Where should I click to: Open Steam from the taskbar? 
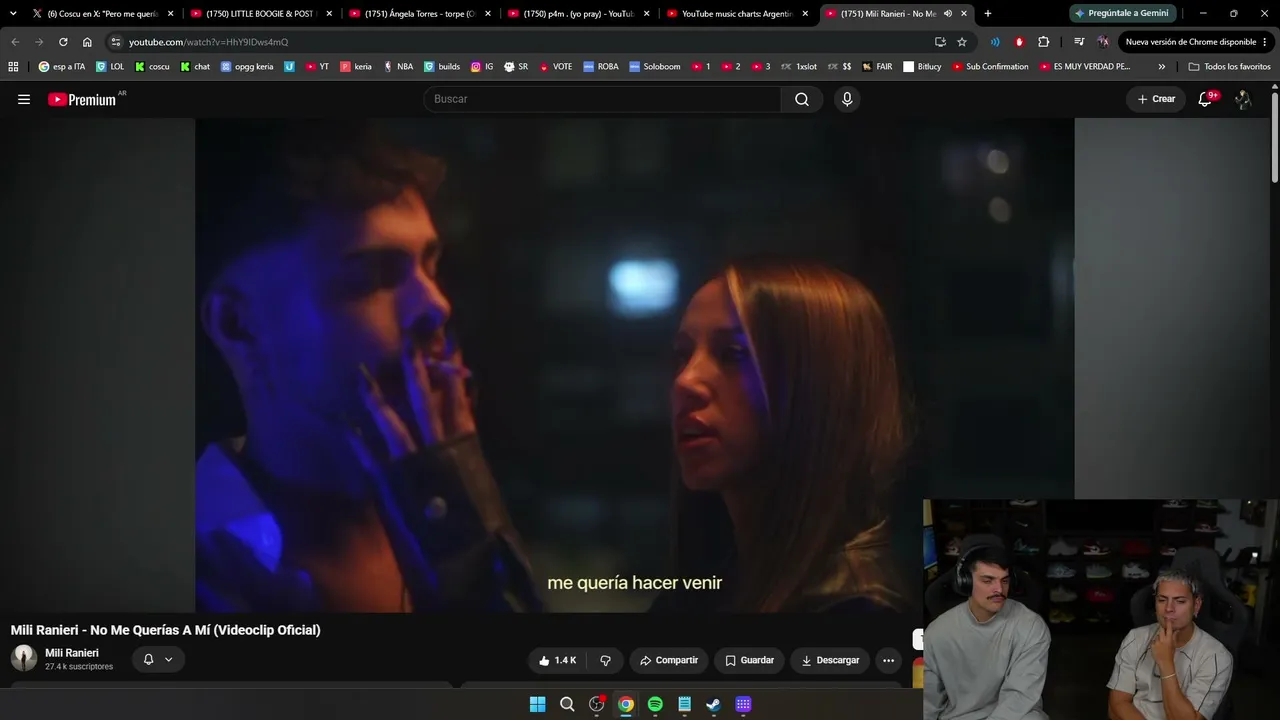pos(713,704)
